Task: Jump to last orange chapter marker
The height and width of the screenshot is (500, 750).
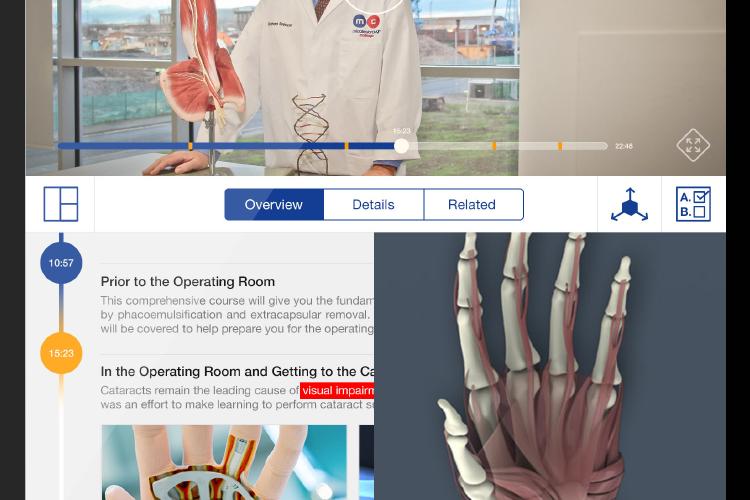Action: tap(560, 146)
